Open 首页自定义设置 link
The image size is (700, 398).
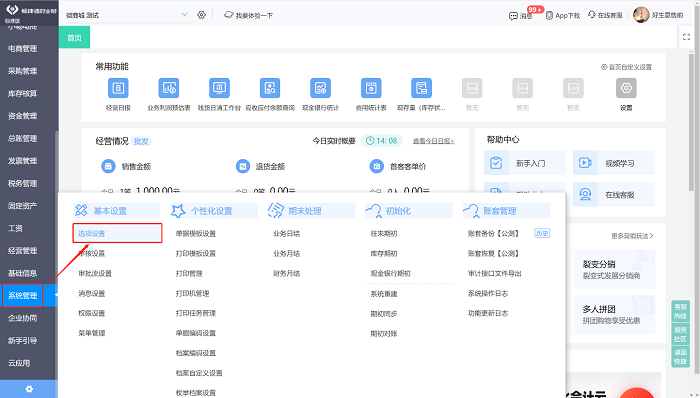[x=626, y=67]
